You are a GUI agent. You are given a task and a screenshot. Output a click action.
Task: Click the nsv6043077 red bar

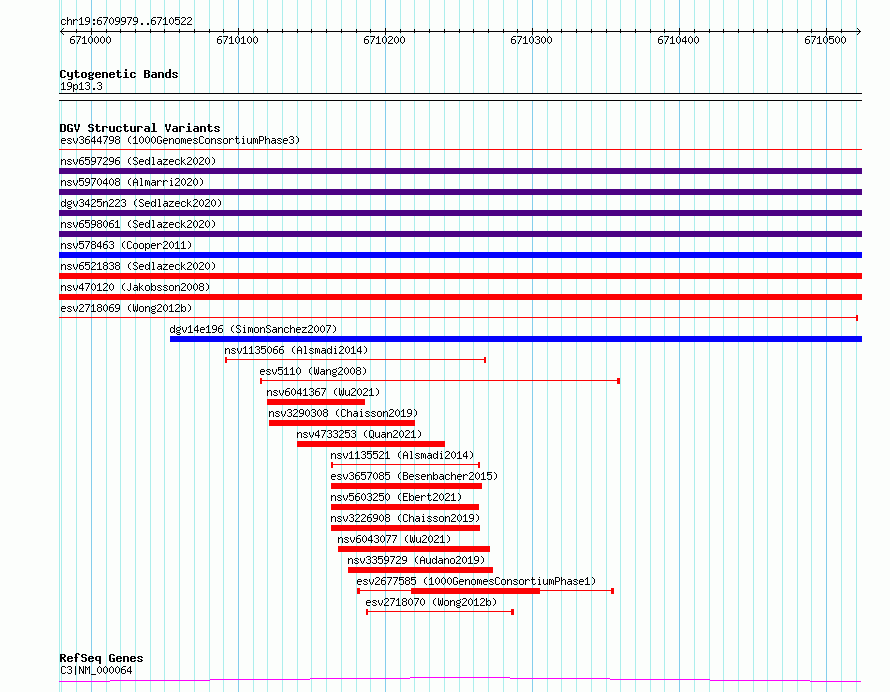[414, 549]
